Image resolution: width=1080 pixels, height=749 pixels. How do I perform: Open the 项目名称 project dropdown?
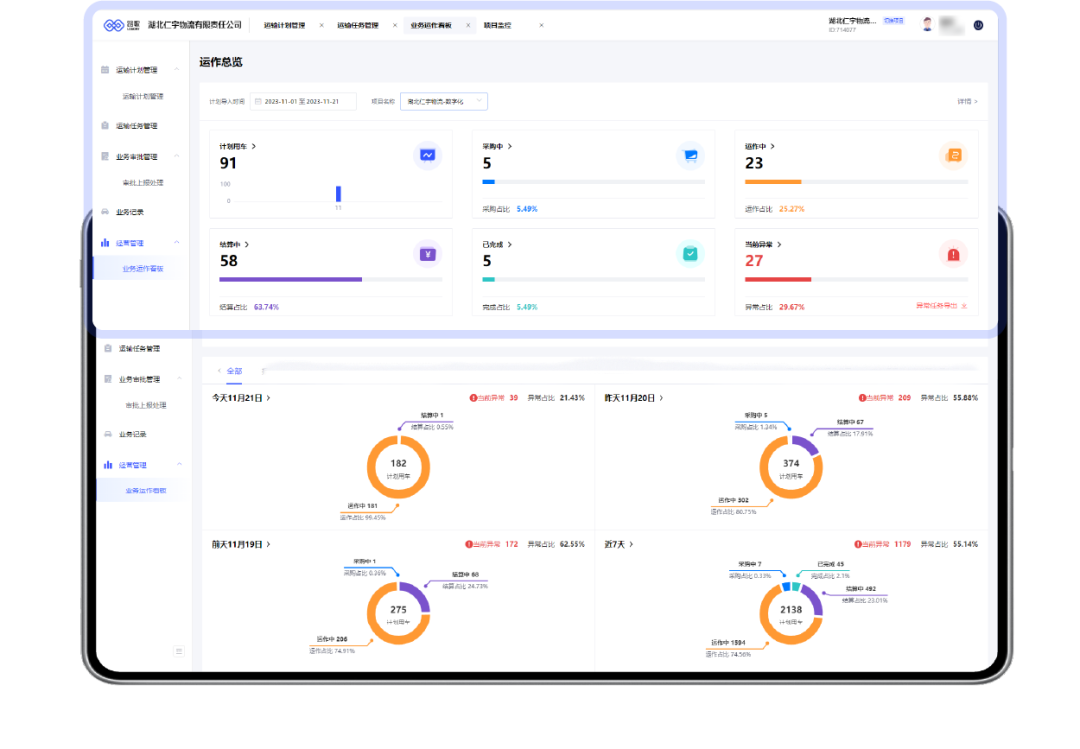(444, 101)
